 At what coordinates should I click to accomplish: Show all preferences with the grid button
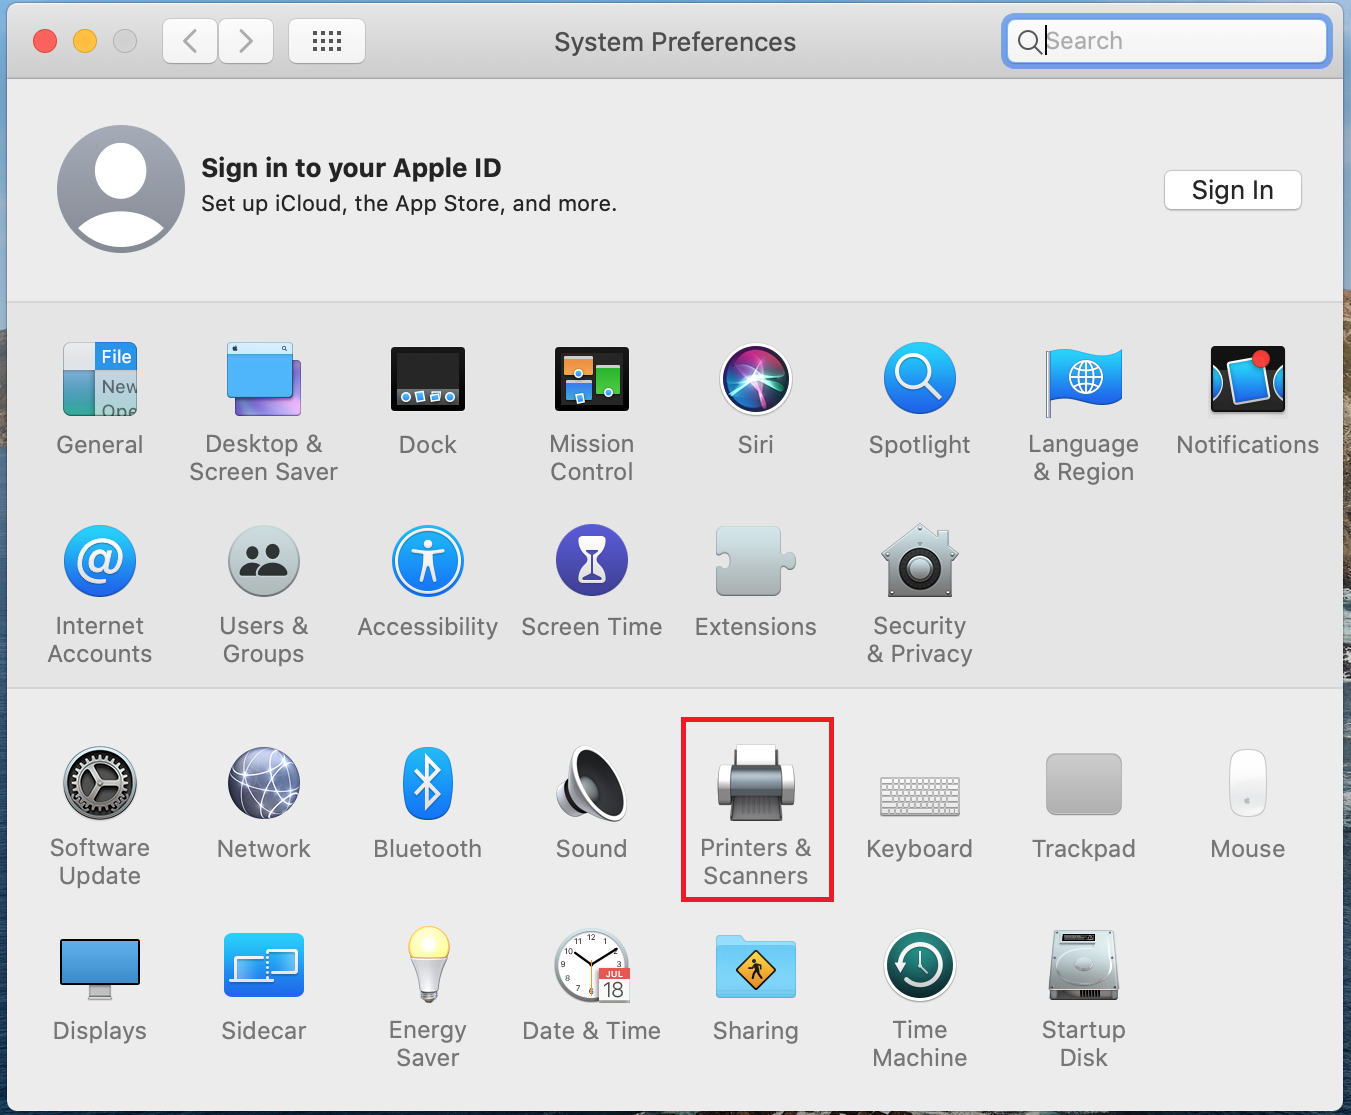pos(327,41)
